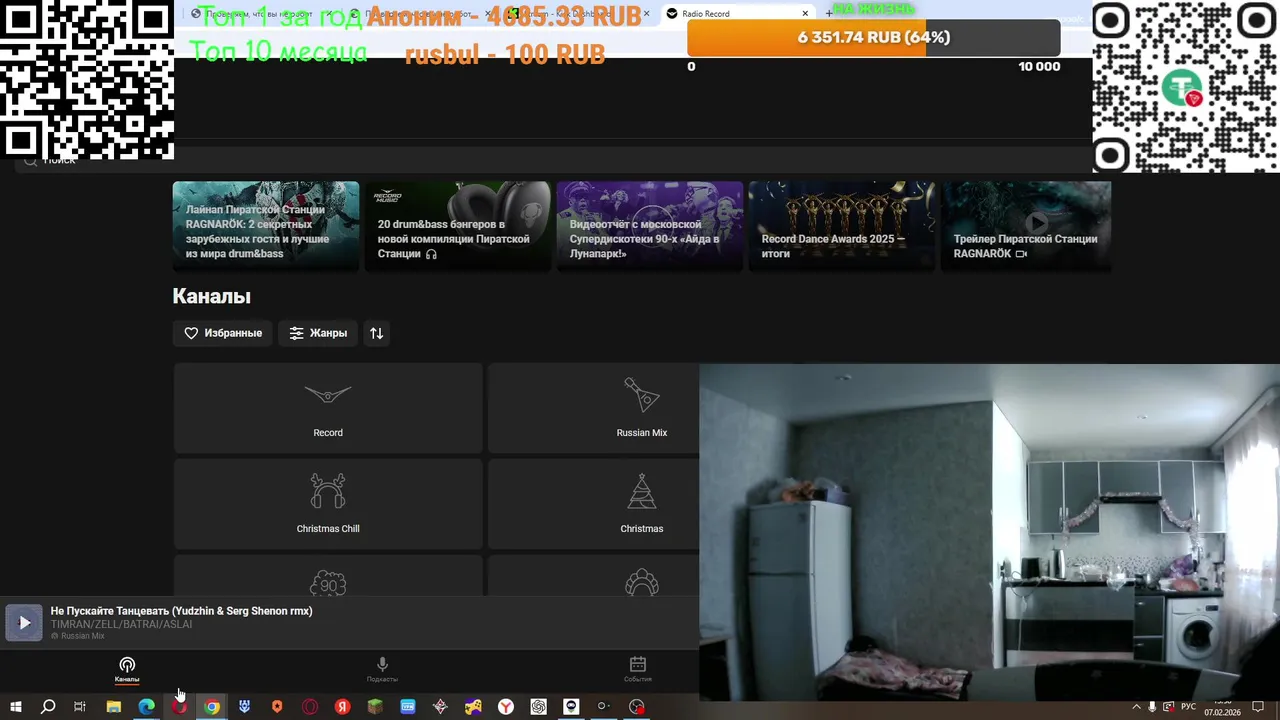Open the 90s channel tile
Image resolution: width=1280 pixels, height=720 pixels.
328,576
